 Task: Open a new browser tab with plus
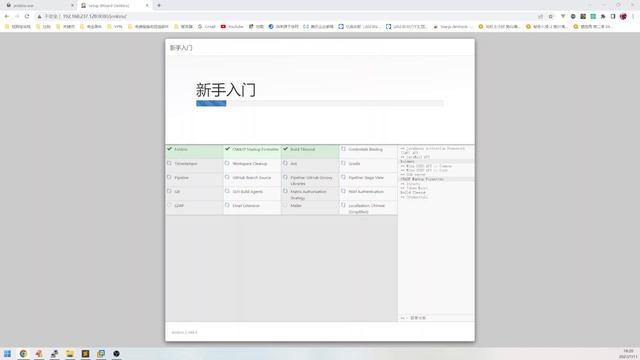tap(159, 5)
